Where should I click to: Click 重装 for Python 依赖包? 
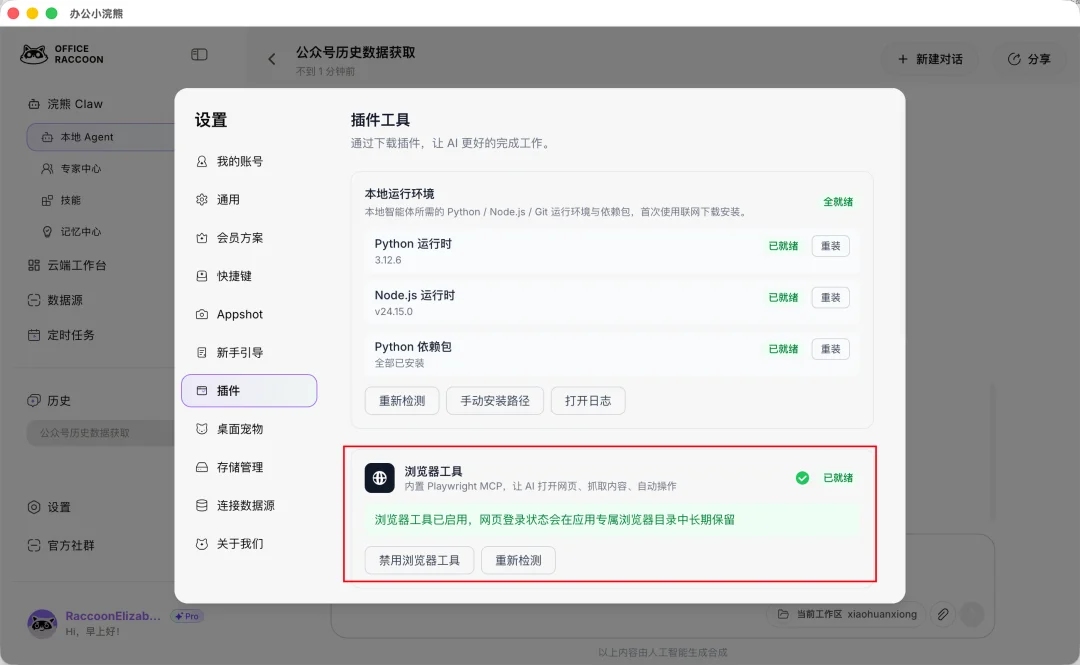(830, 349)
